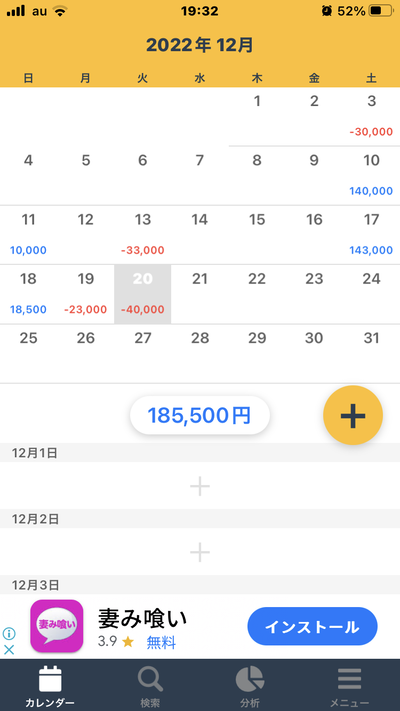The width and height of the screenshot is (400, 711).
Task: Open the メニュー tab
Action: [349, 687]
